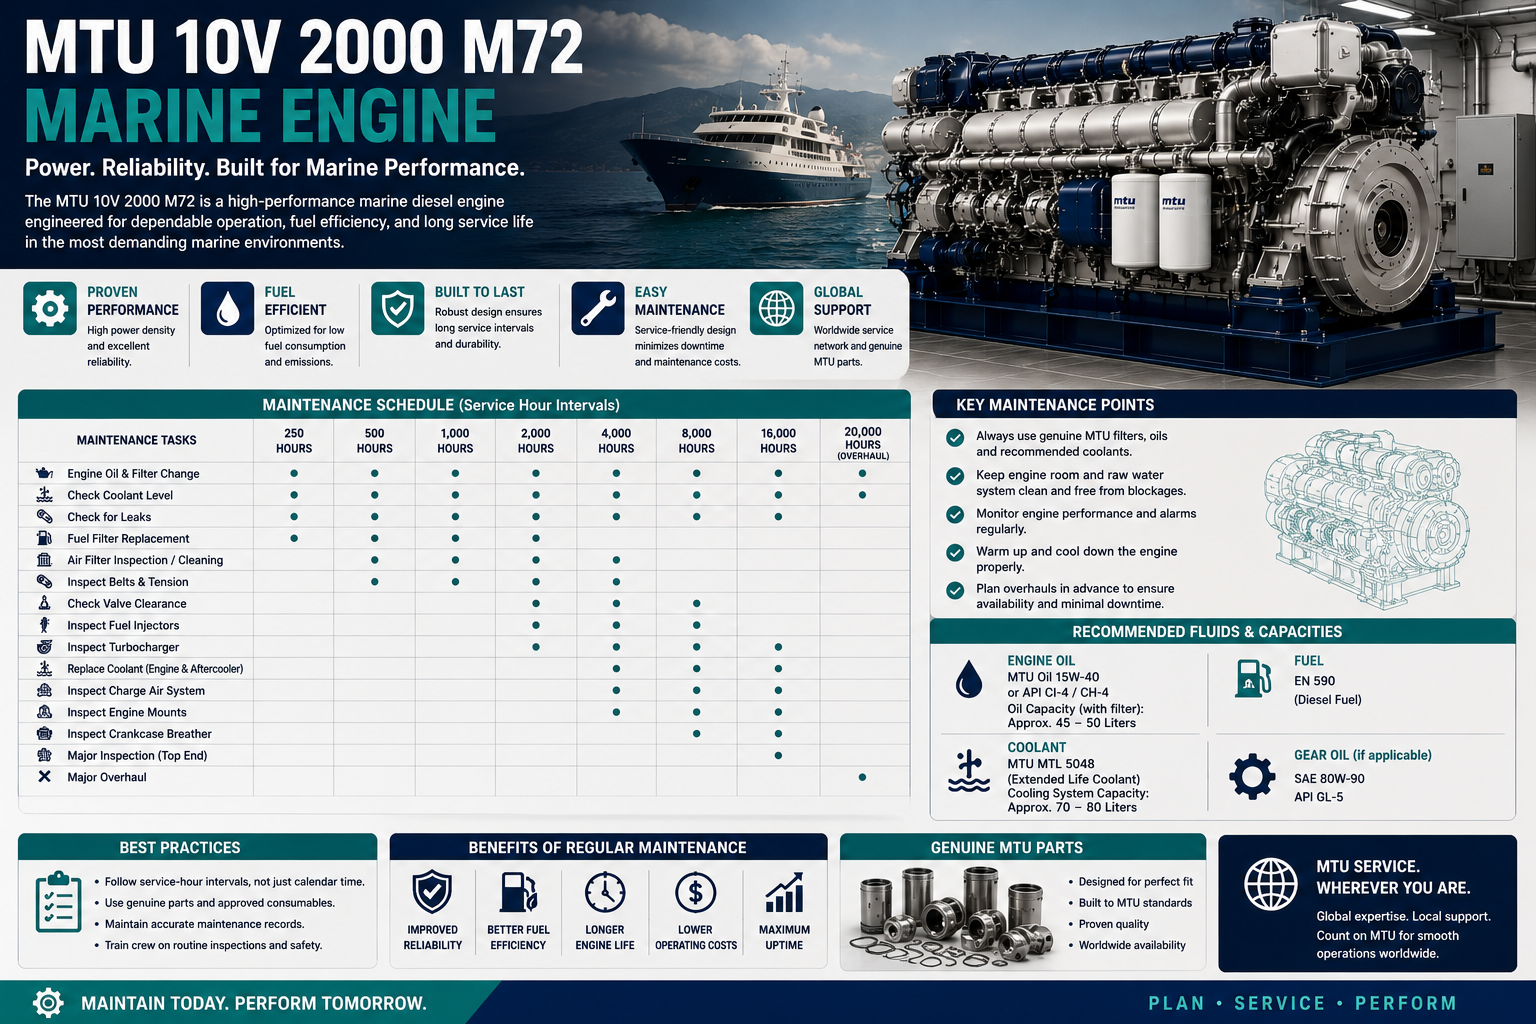Click the checkmark beside 'Monitor engine performance and alarms'
The image size is (1536, 1024).
(955, 514)
